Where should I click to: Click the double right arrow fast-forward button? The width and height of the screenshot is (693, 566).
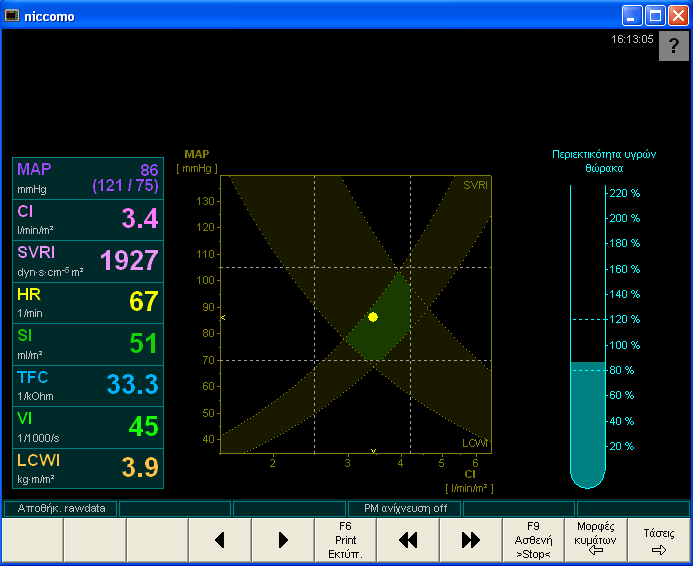(471, 539)
